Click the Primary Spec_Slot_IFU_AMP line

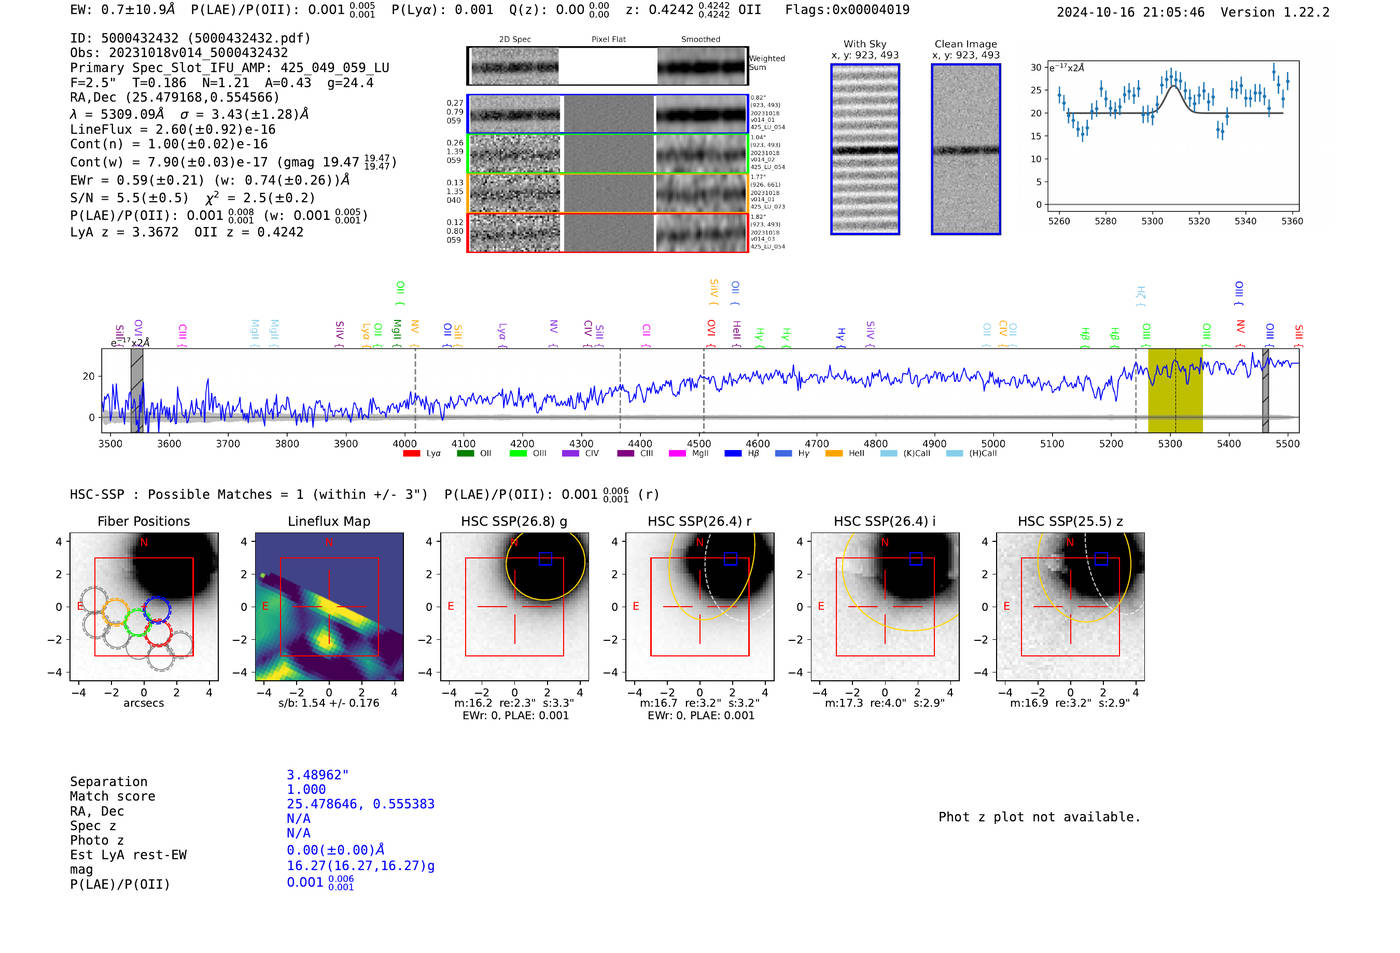(x=230, y=68)
